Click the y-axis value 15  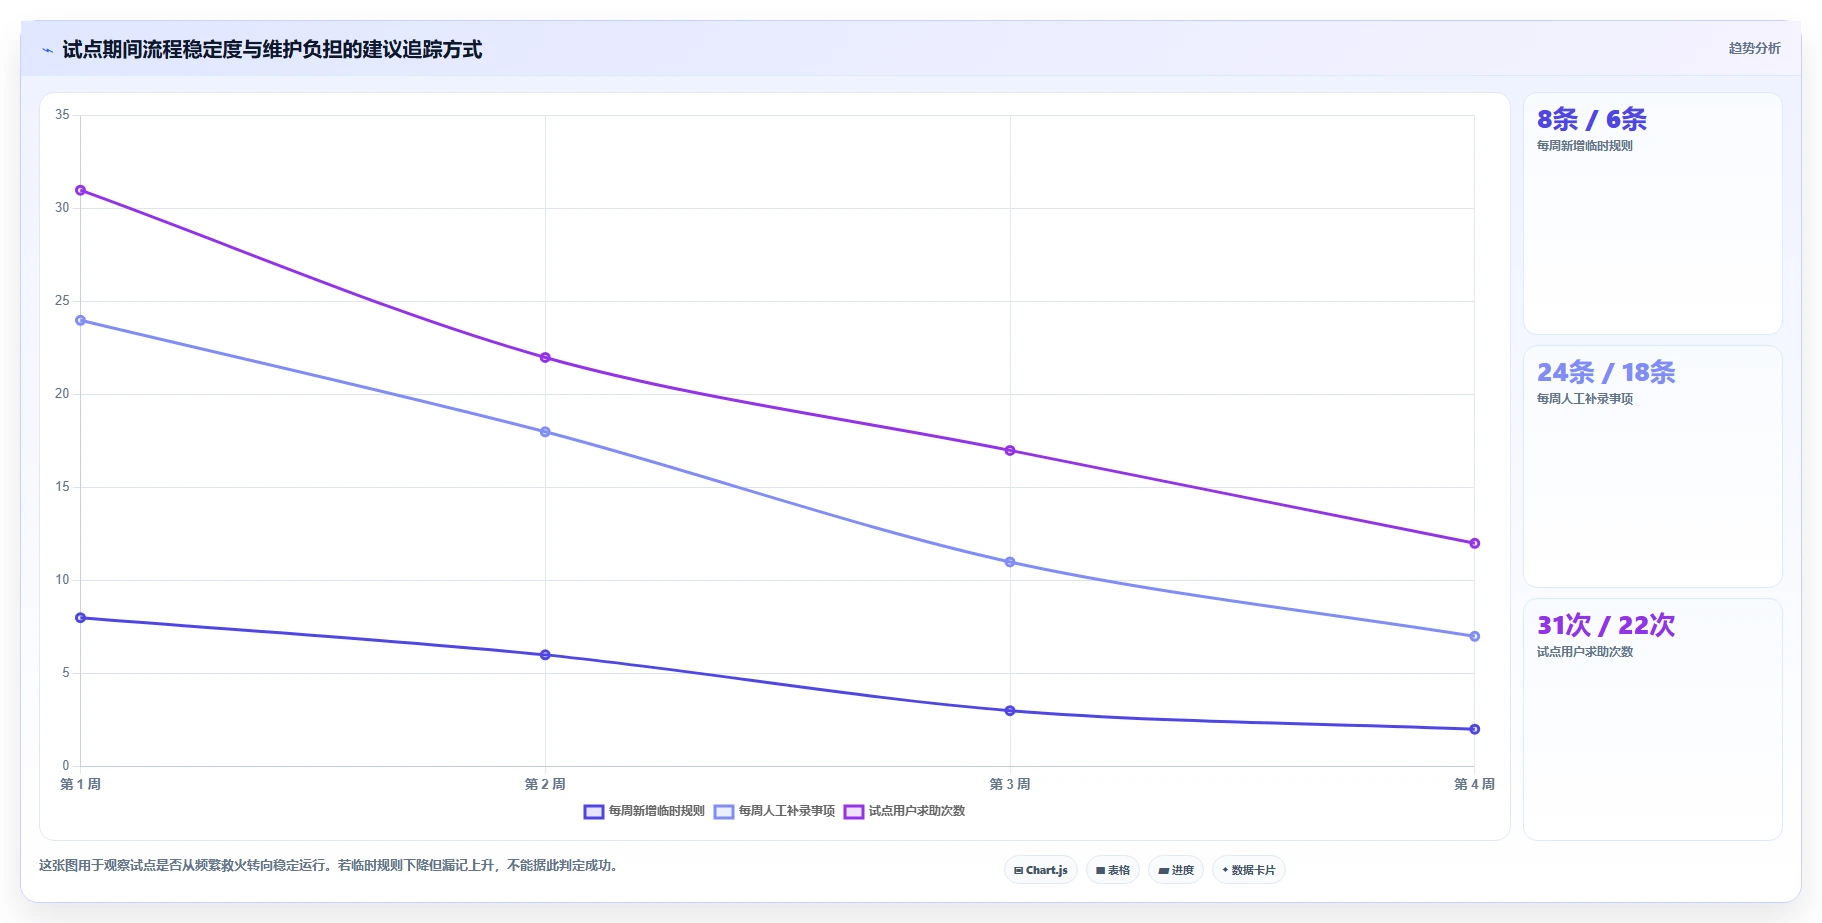[x=62, y=487]
